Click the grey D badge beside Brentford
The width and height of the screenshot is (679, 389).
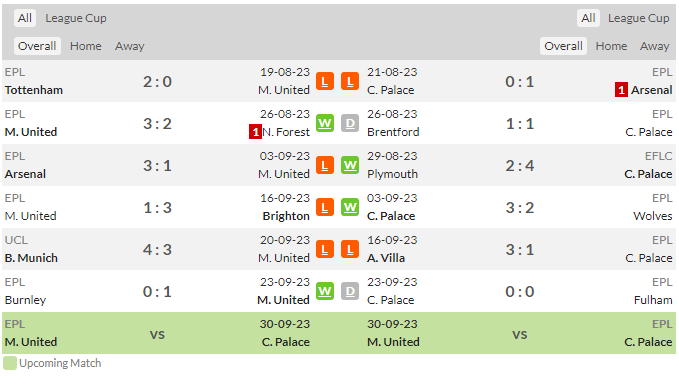pos(350,123)
